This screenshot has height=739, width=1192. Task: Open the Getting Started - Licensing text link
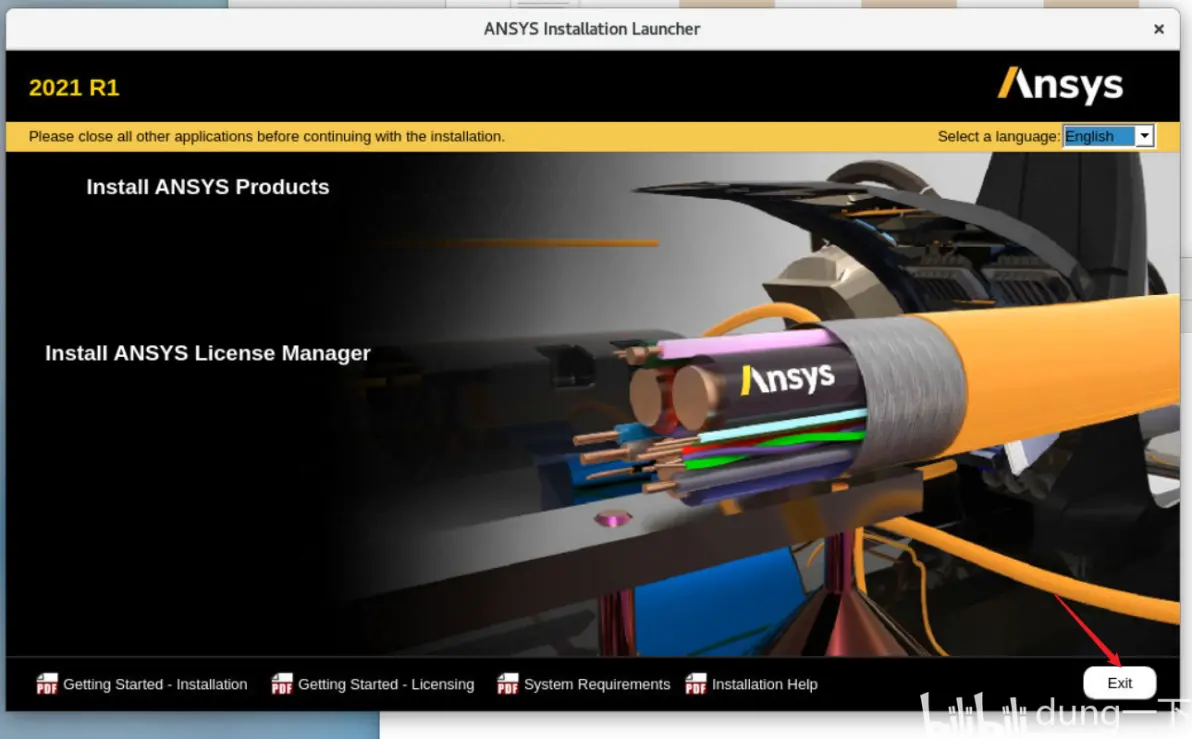(386, 684)
